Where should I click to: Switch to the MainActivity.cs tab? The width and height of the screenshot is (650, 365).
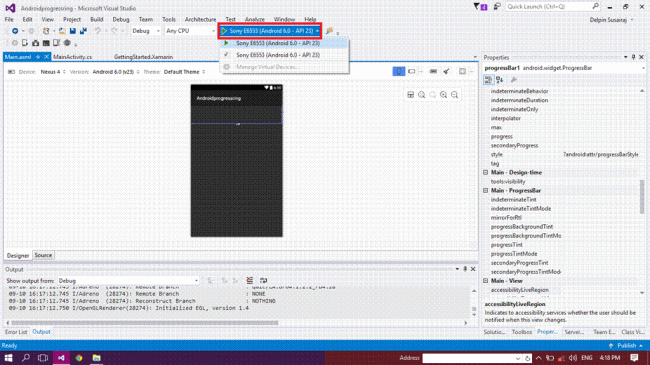[x=73, y=57]
